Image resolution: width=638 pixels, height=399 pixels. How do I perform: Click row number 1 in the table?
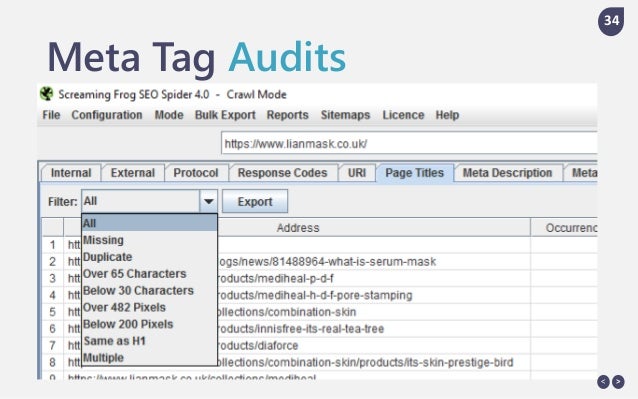tap(52, 244)
